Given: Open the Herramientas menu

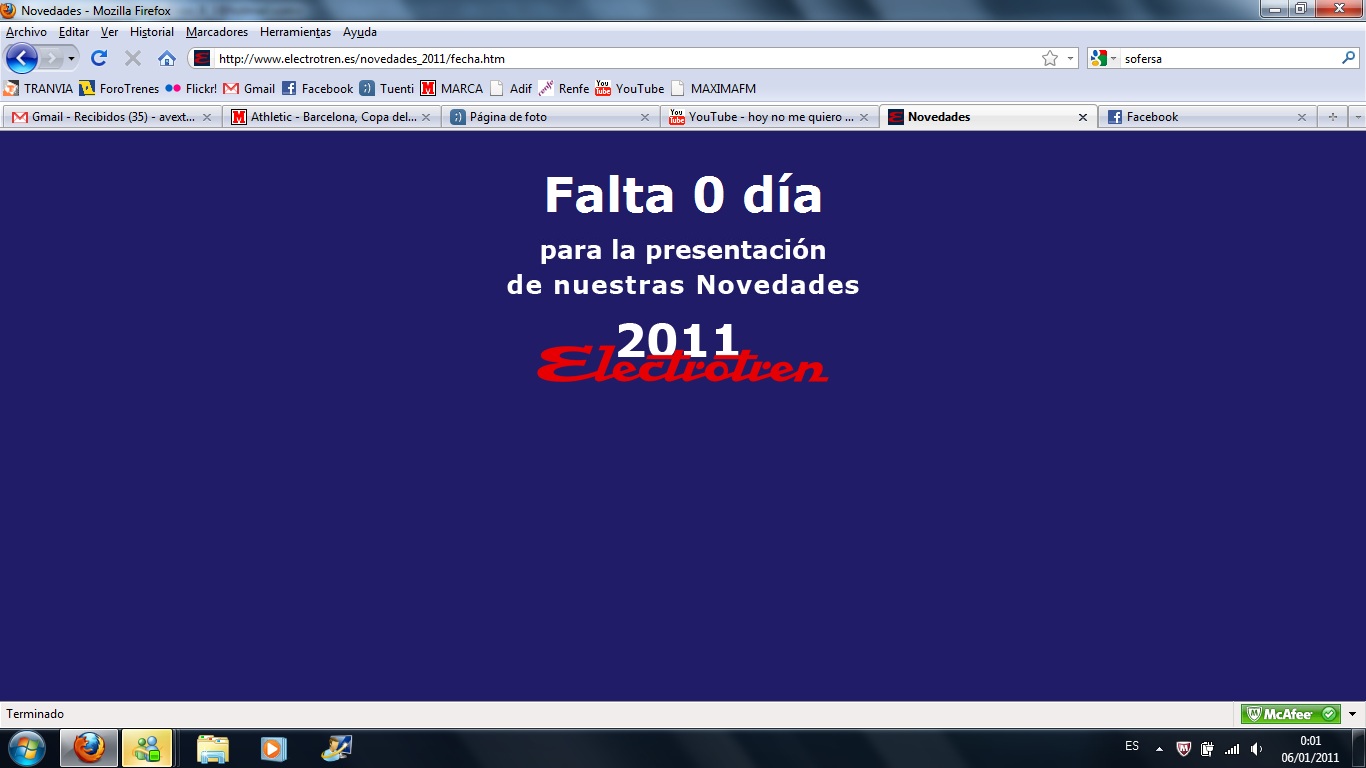Looking at the screenshot, I should pos(295,32).
